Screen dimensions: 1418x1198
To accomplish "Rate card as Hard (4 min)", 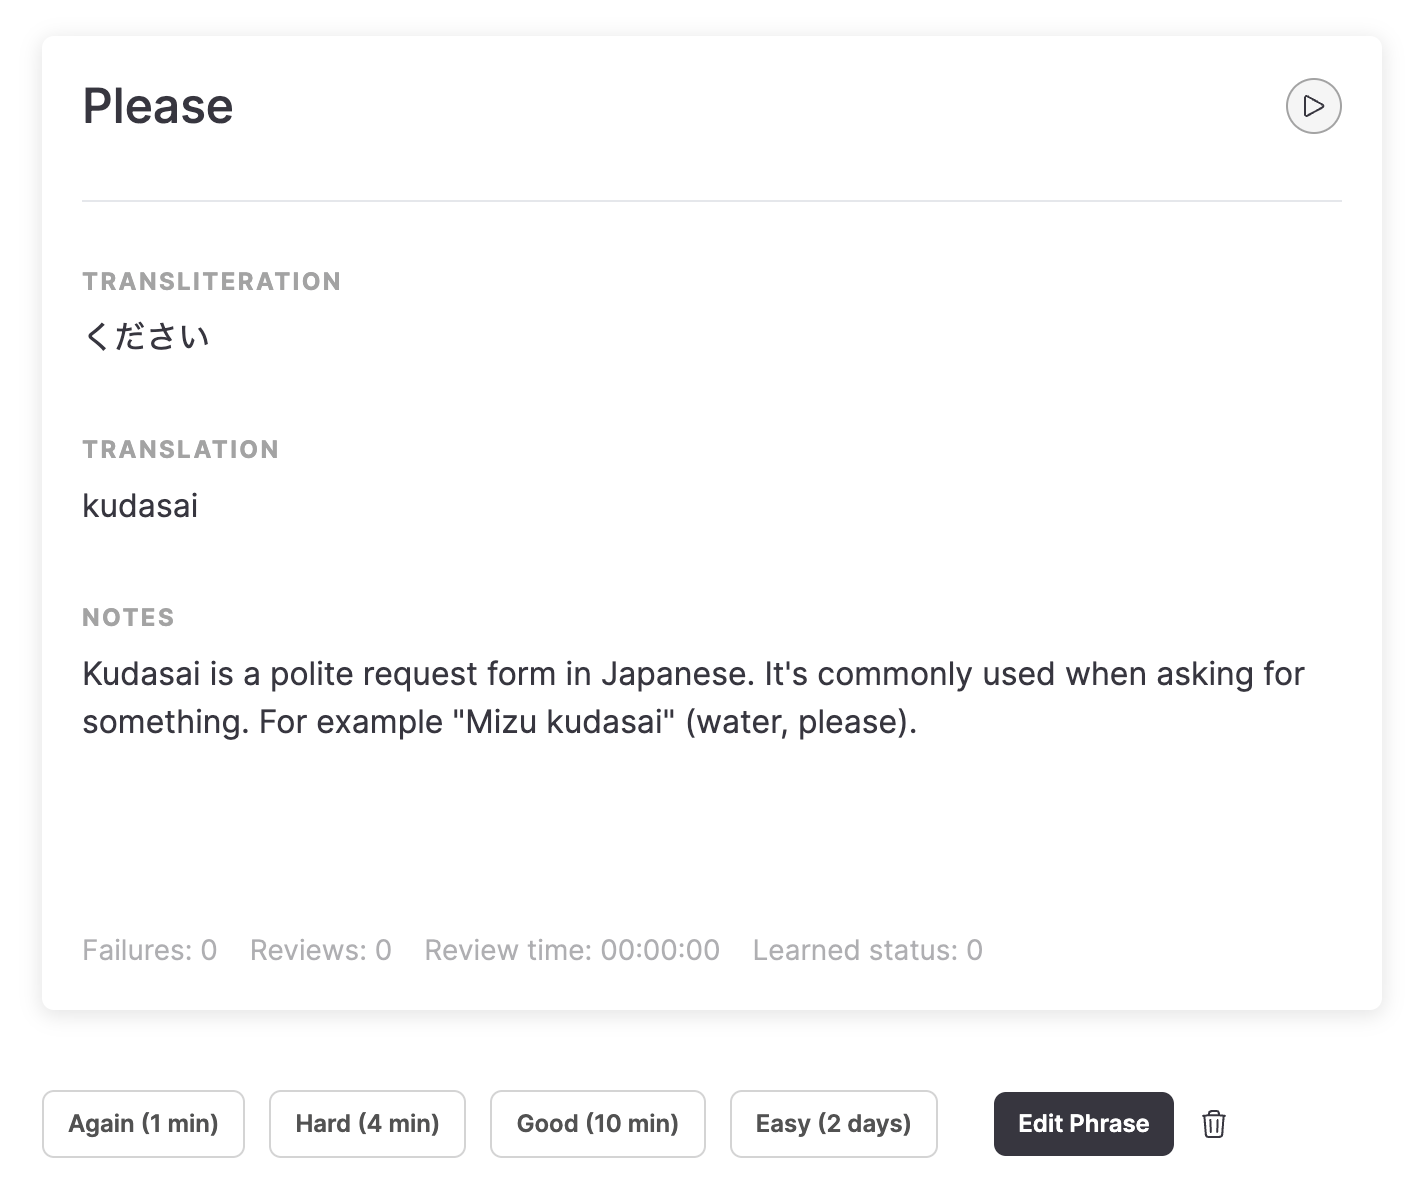I will tap(367, 1124).
